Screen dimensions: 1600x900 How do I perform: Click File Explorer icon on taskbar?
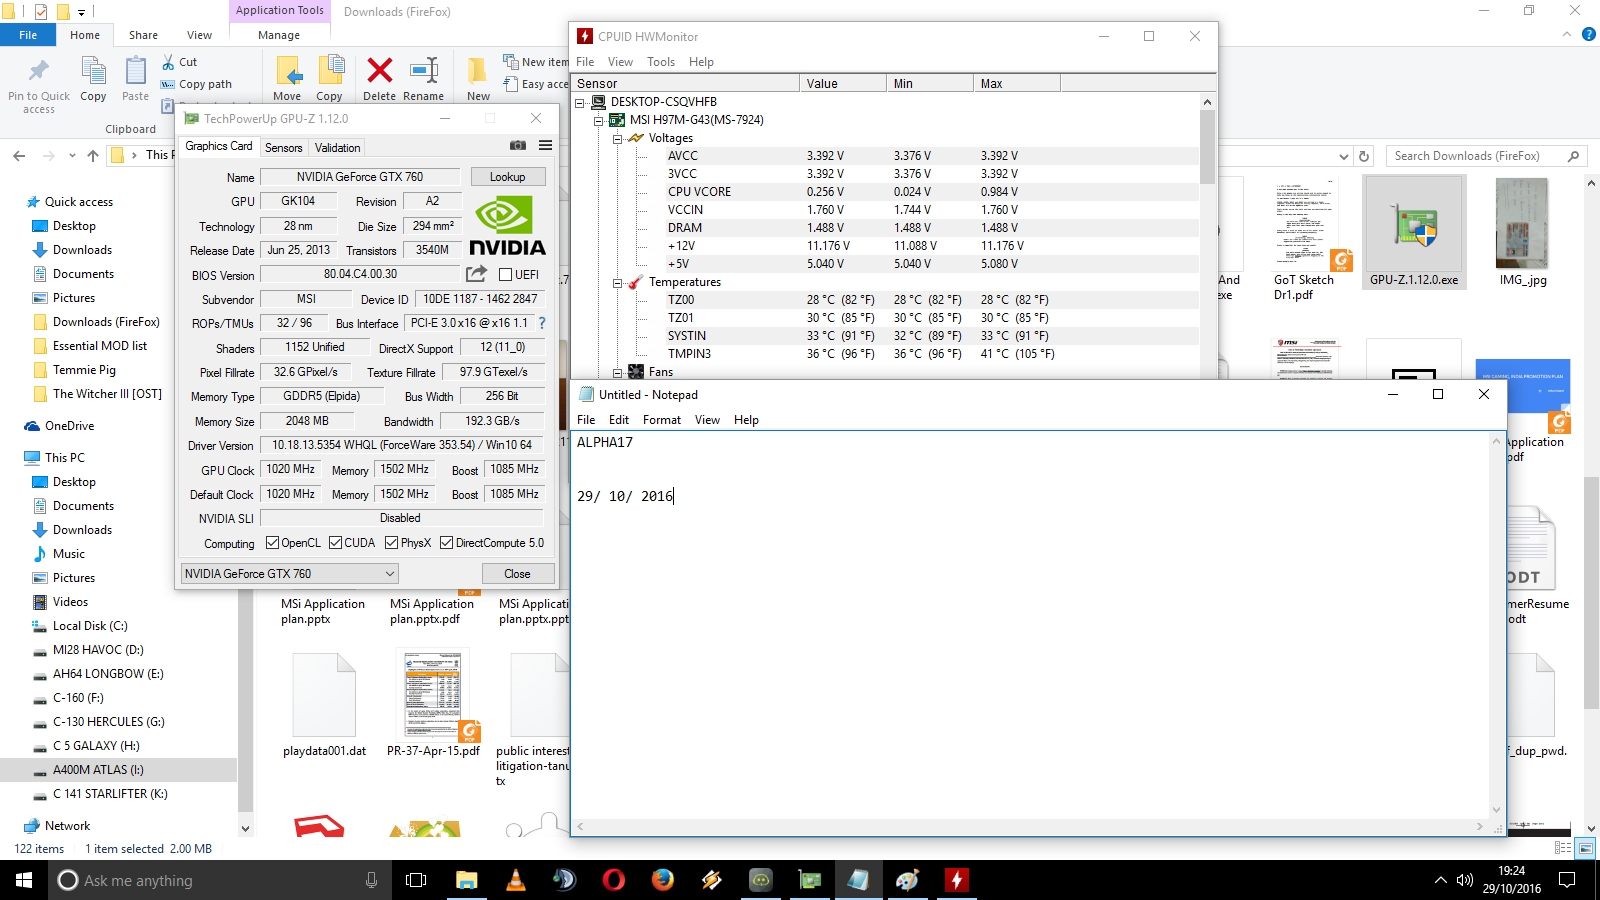tap(467, 880)
